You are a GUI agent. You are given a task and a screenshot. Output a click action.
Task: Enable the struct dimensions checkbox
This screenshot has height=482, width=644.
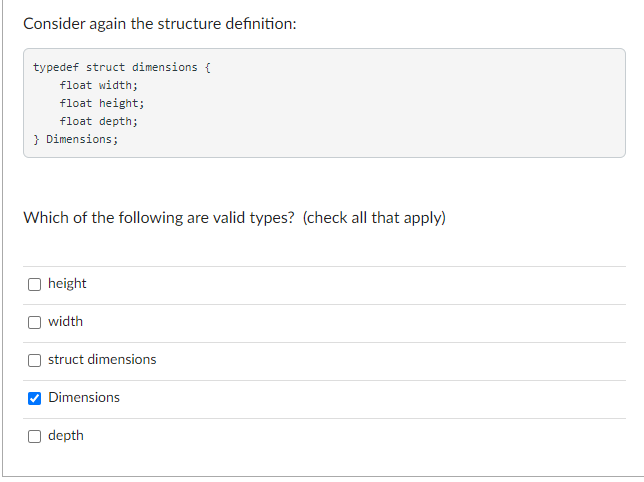(34, 360)
